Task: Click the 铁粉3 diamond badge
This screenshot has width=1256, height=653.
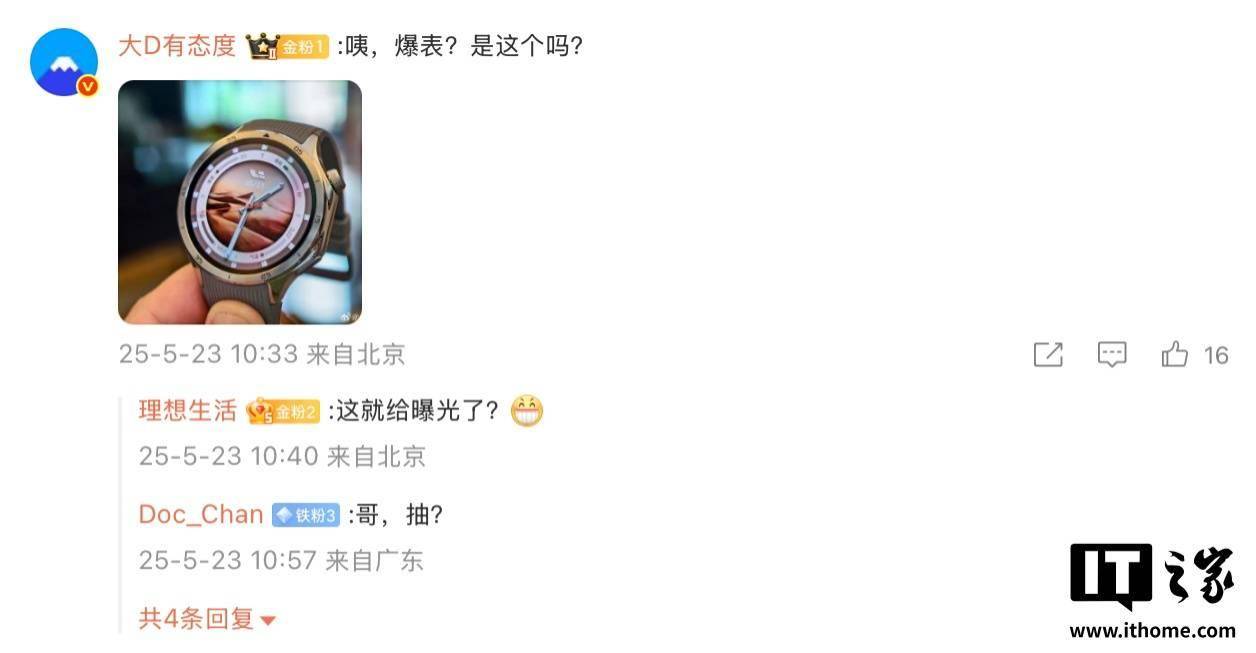Action: pyautogui.click(x=305, y=515)
